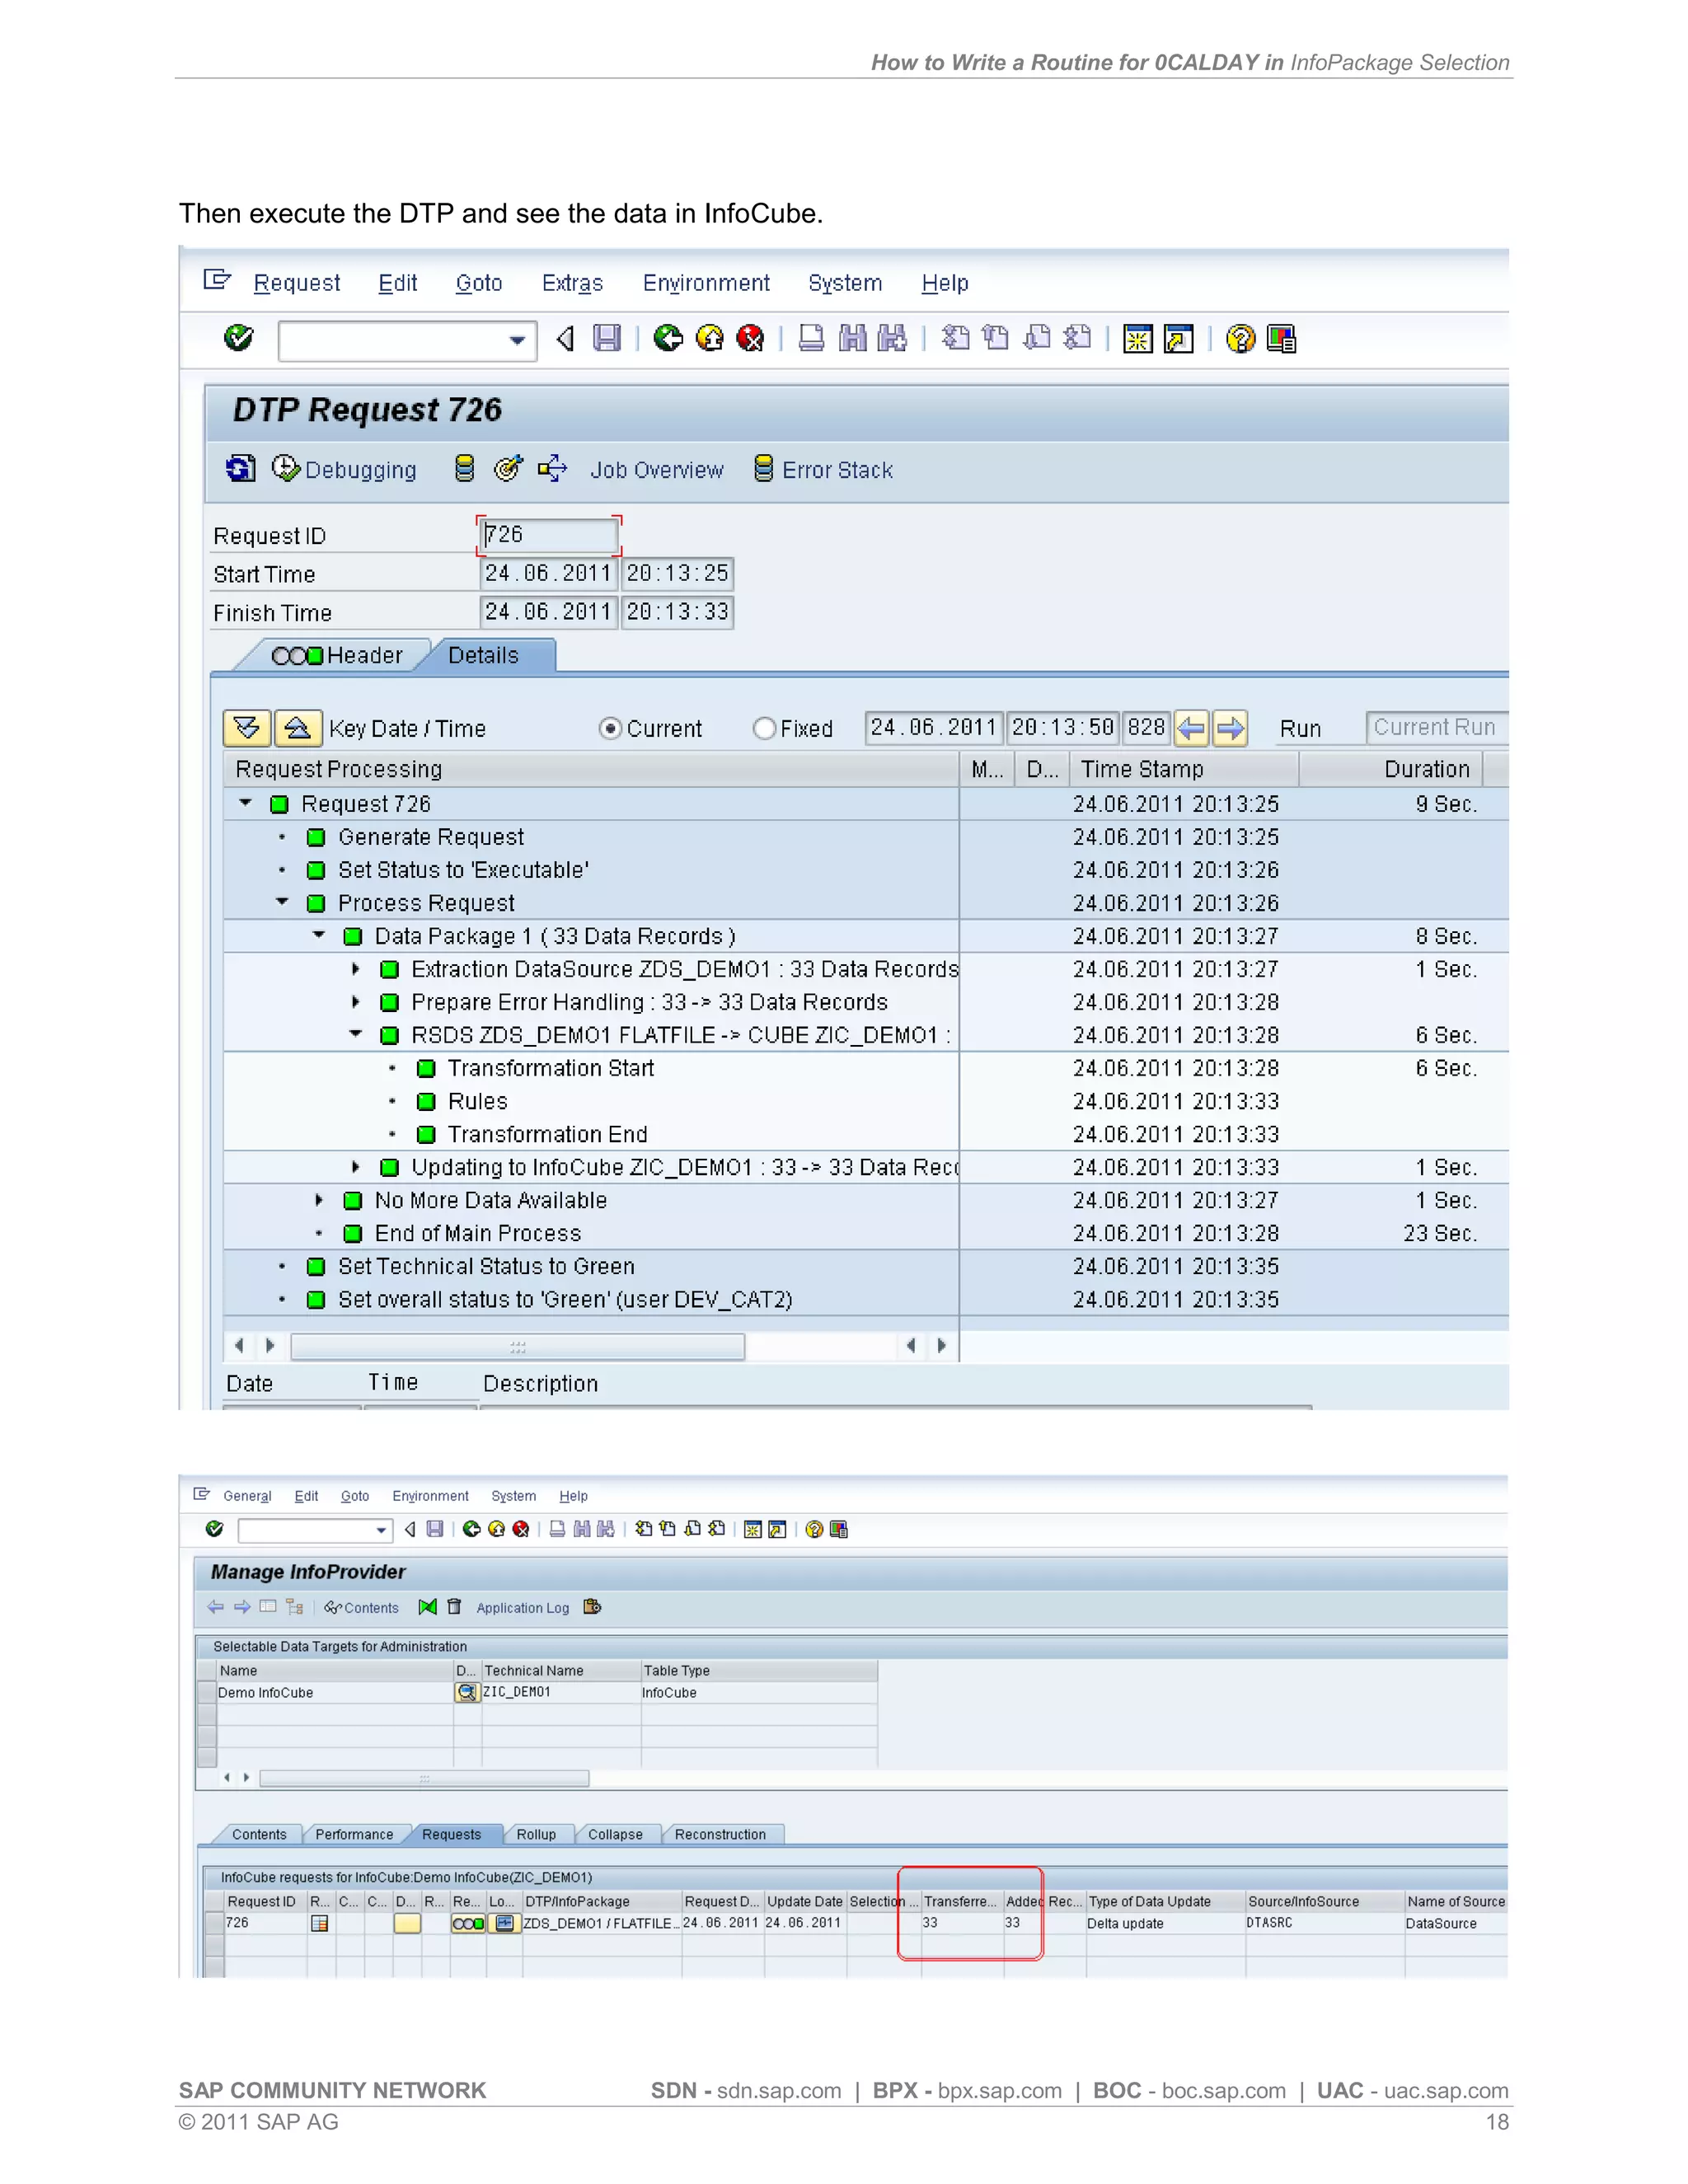The image size is (1688, 2184).
Task: Click Find Next icon in DTP toolbar
Action: (892, 338)
